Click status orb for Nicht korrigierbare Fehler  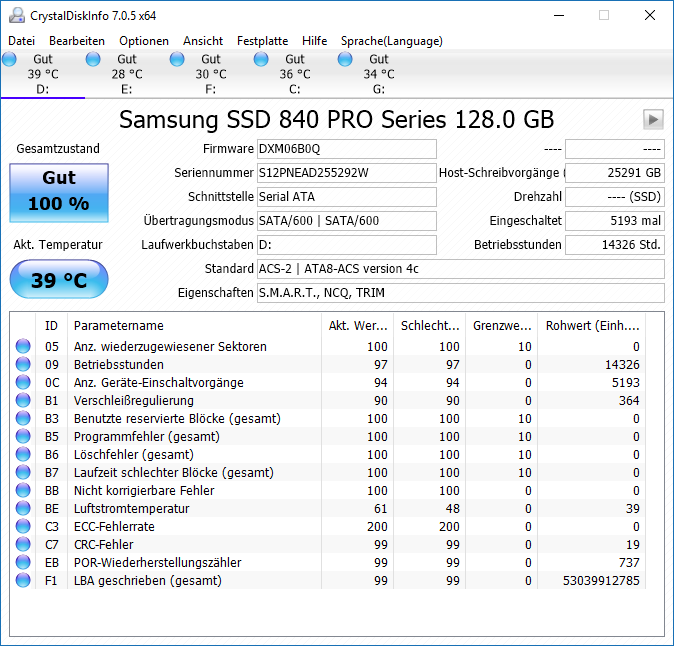coord(23,490)
